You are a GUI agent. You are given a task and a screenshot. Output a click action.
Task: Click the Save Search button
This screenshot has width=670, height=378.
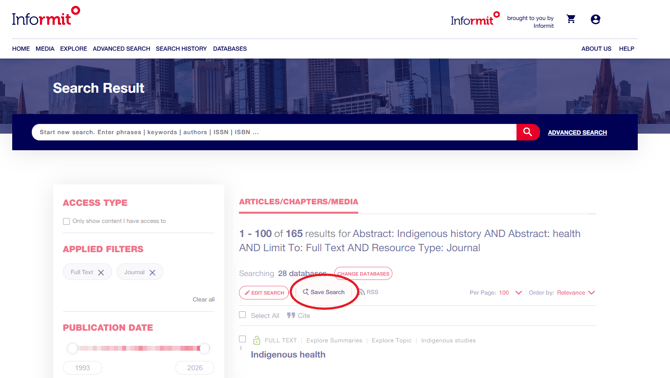323,292
